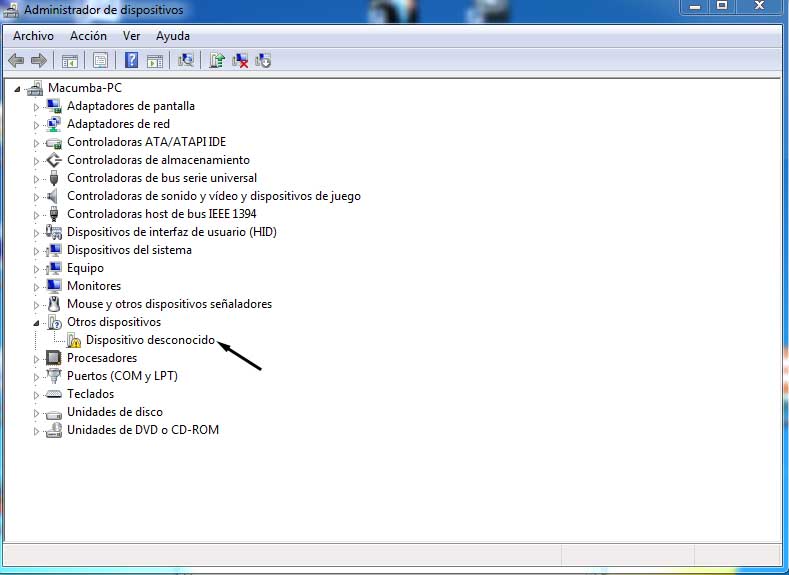
Task: Select Dispositivos de interfaz de usuario (HID)
Action: tap(172, 232)
